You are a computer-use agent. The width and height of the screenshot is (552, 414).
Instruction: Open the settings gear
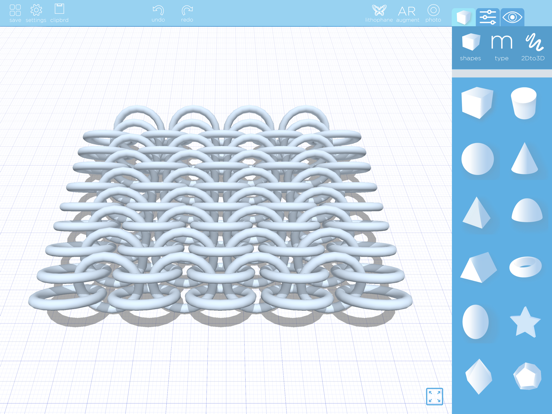click(36, 13)
